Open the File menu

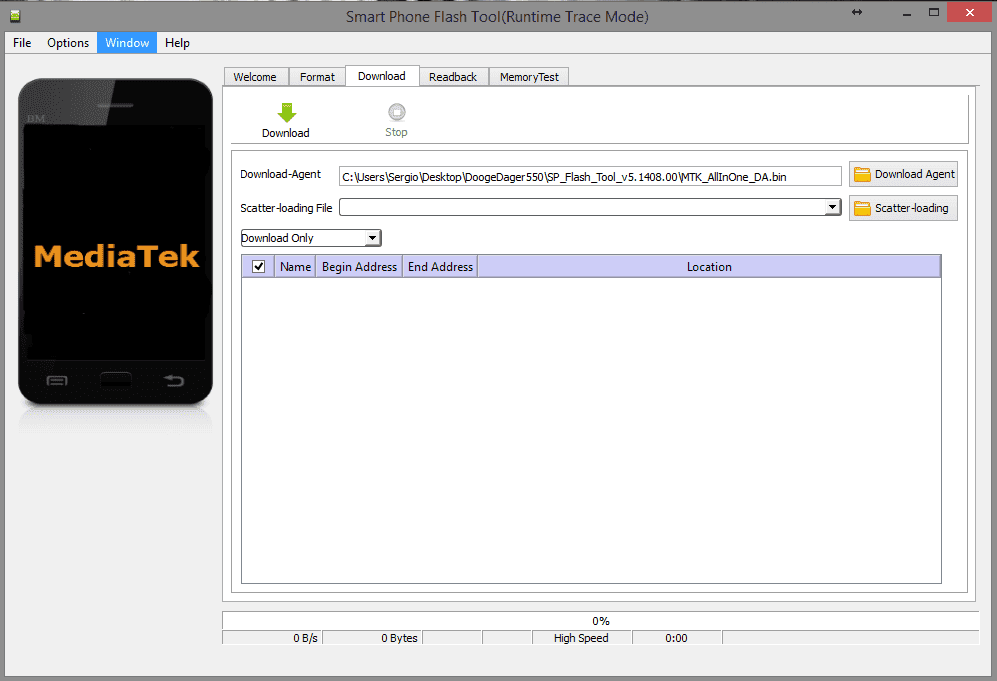click(x=22, y=43)
